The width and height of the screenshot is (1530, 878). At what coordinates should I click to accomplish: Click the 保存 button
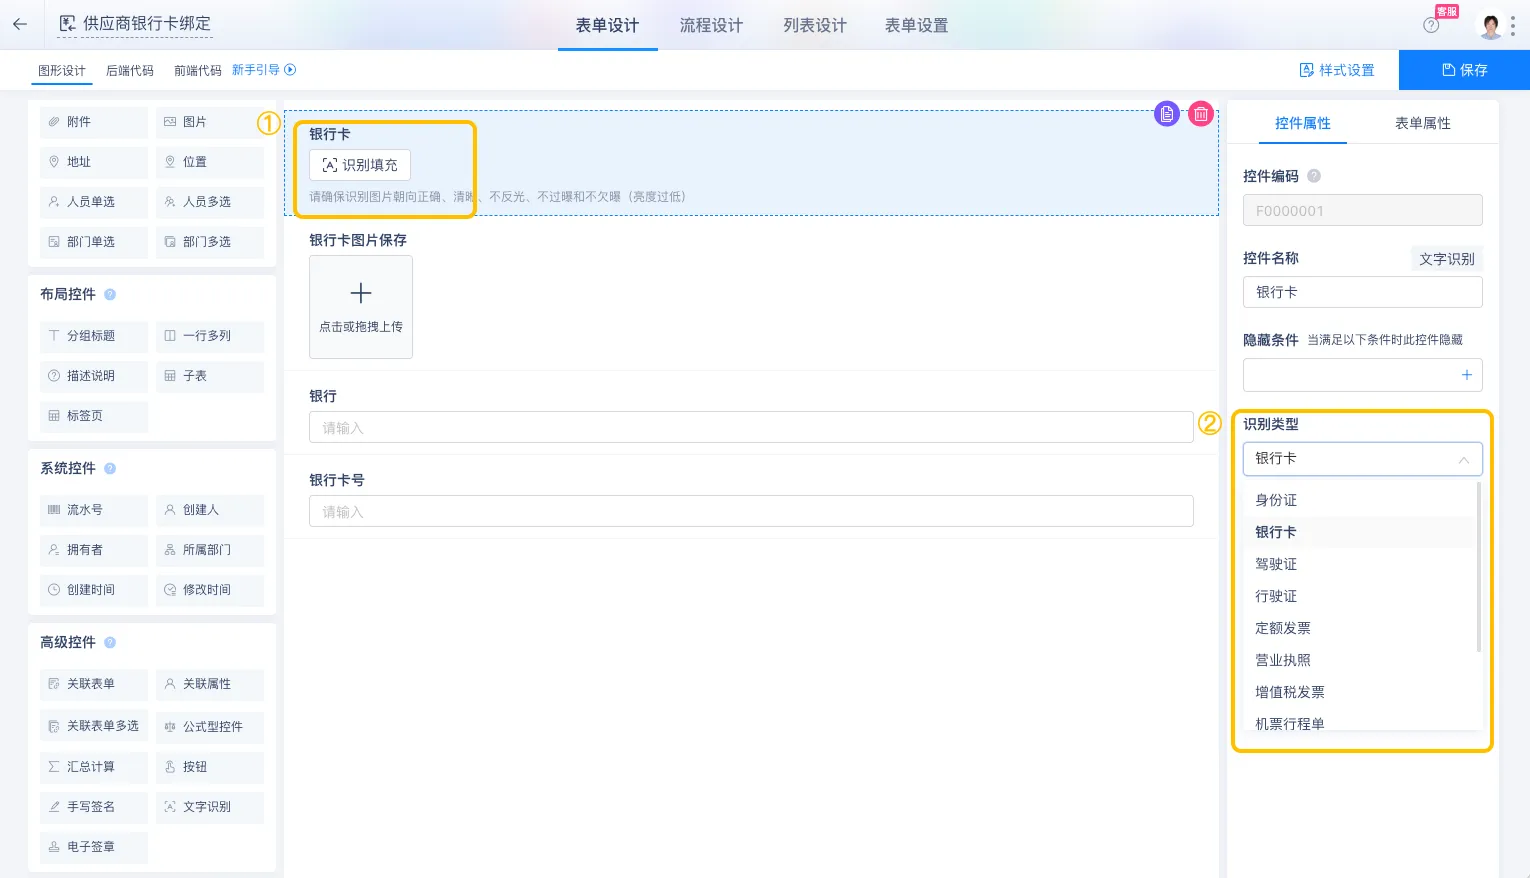(1464, 70)
